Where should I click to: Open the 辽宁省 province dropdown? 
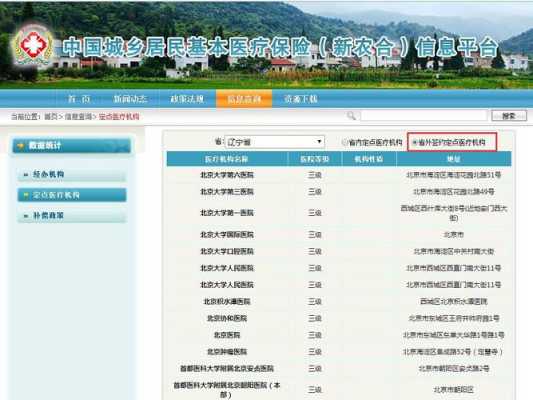click(x=275, y=142)
